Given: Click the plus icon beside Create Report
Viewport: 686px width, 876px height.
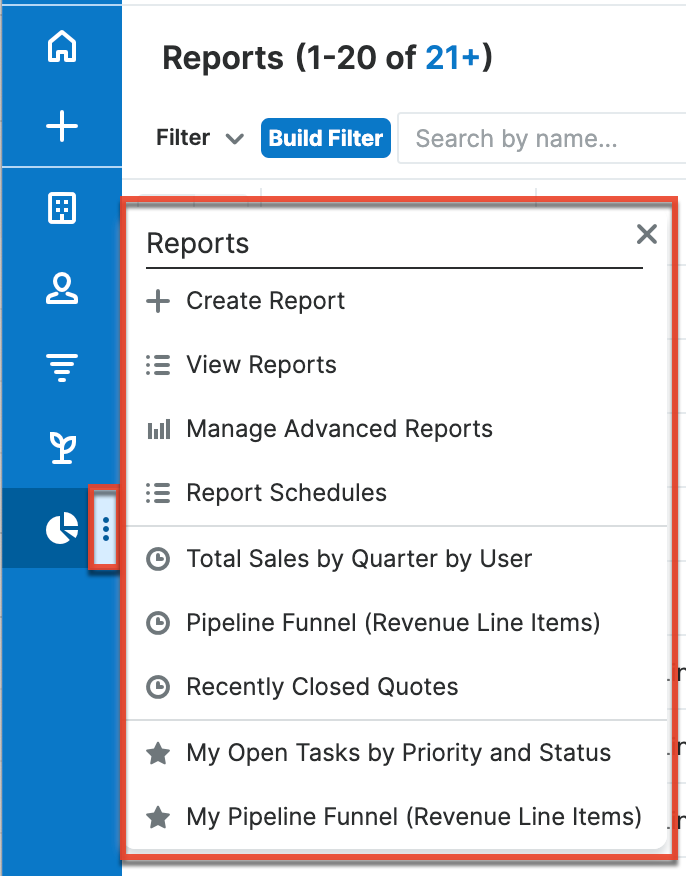Looking at the screenshot, I should pos(158,300).
